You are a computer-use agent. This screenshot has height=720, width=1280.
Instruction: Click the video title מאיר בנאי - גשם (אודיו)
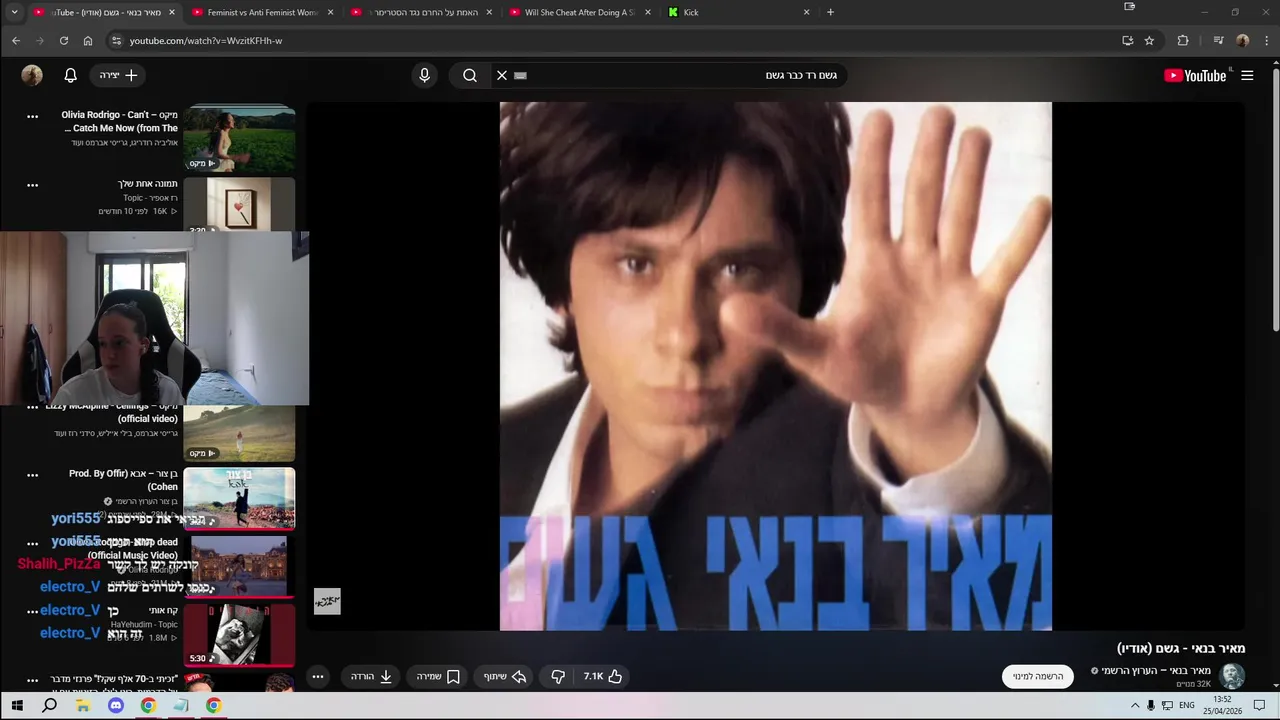[1181, 649]
